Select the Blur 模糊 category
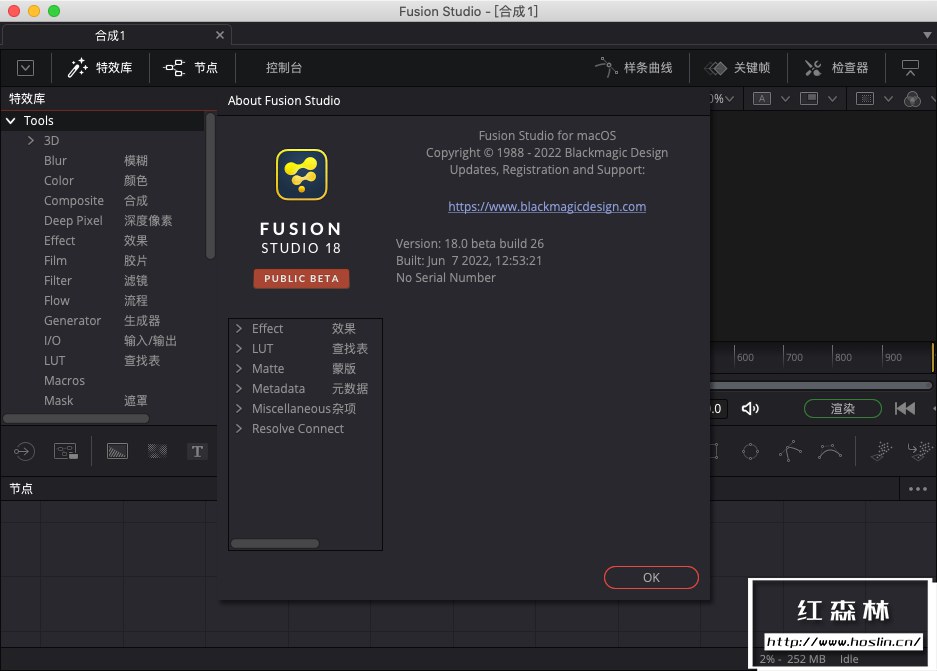 pos(96,161)
